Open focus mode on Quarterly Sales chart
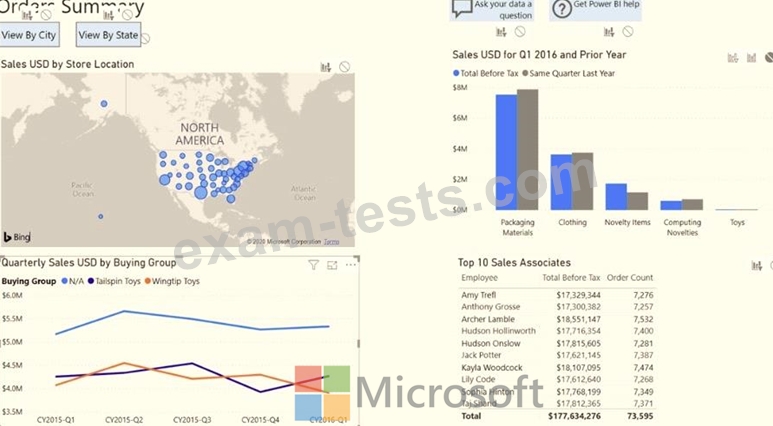 tap(331, 265)
